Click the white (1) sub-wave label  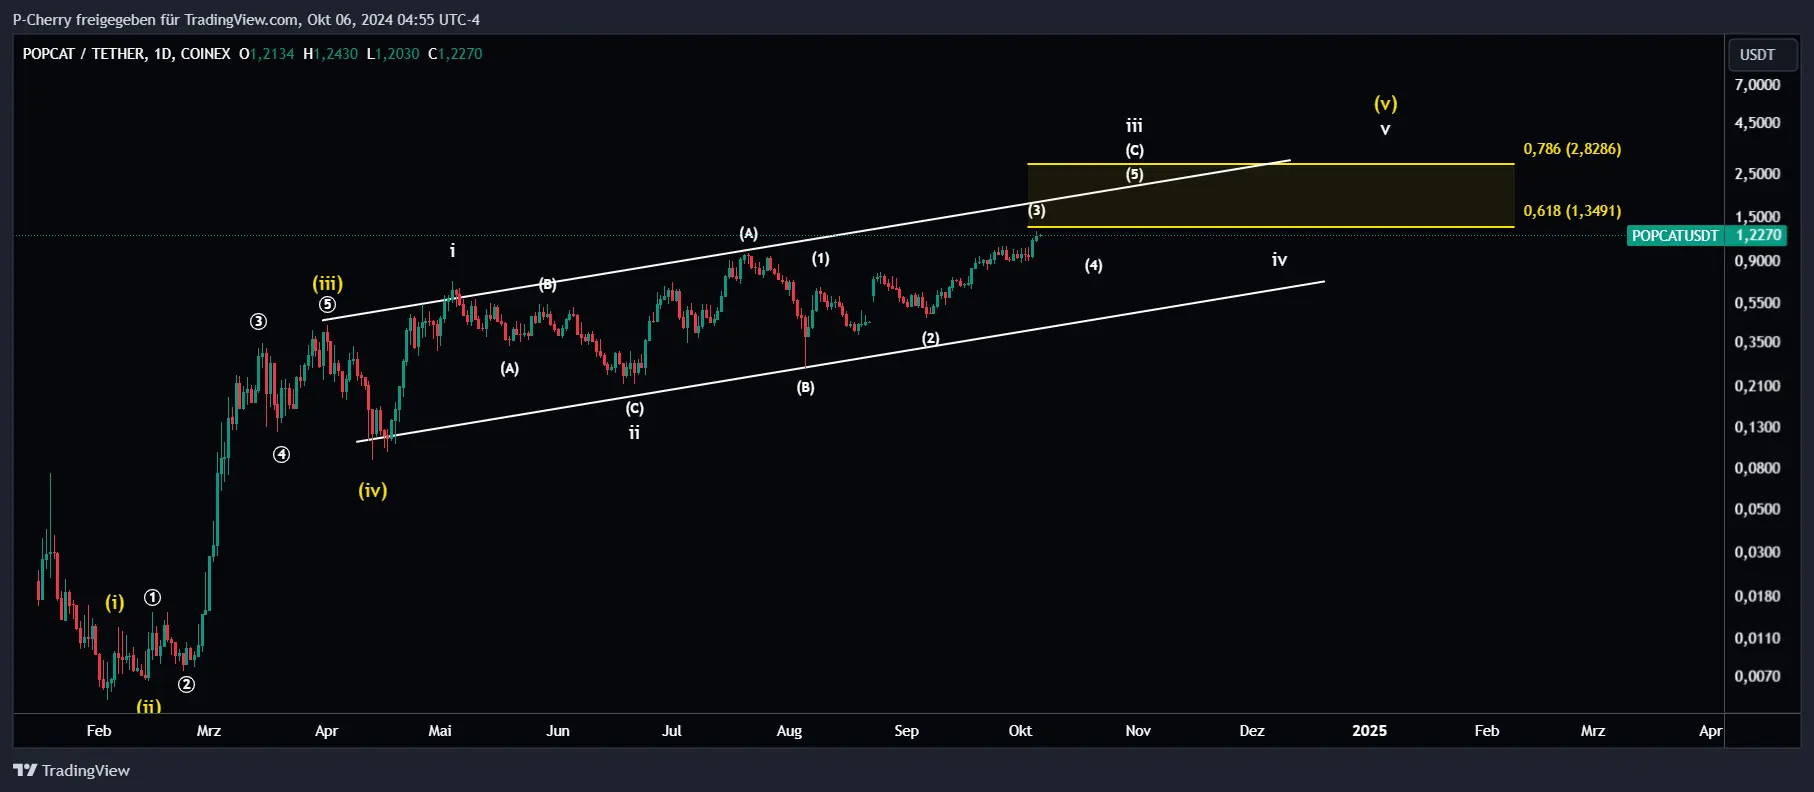821,259
